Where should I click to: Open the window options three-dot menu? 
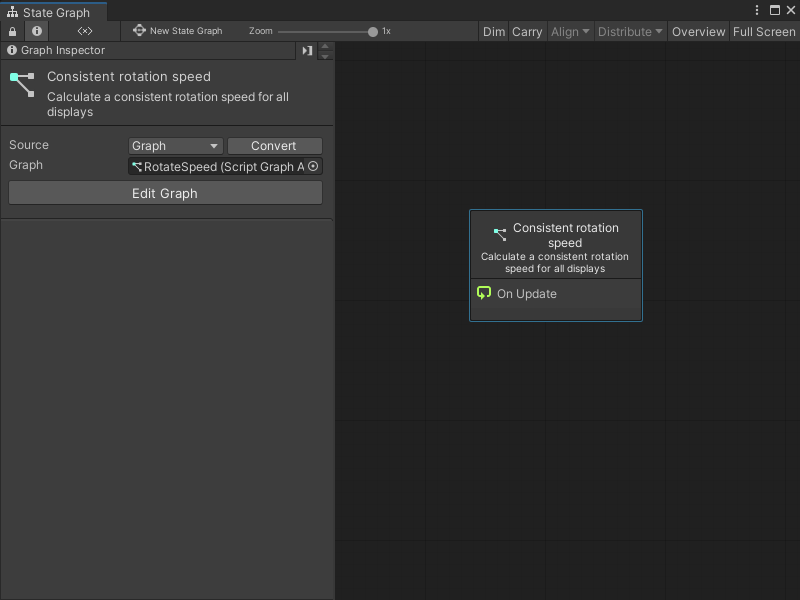point(757,9)
